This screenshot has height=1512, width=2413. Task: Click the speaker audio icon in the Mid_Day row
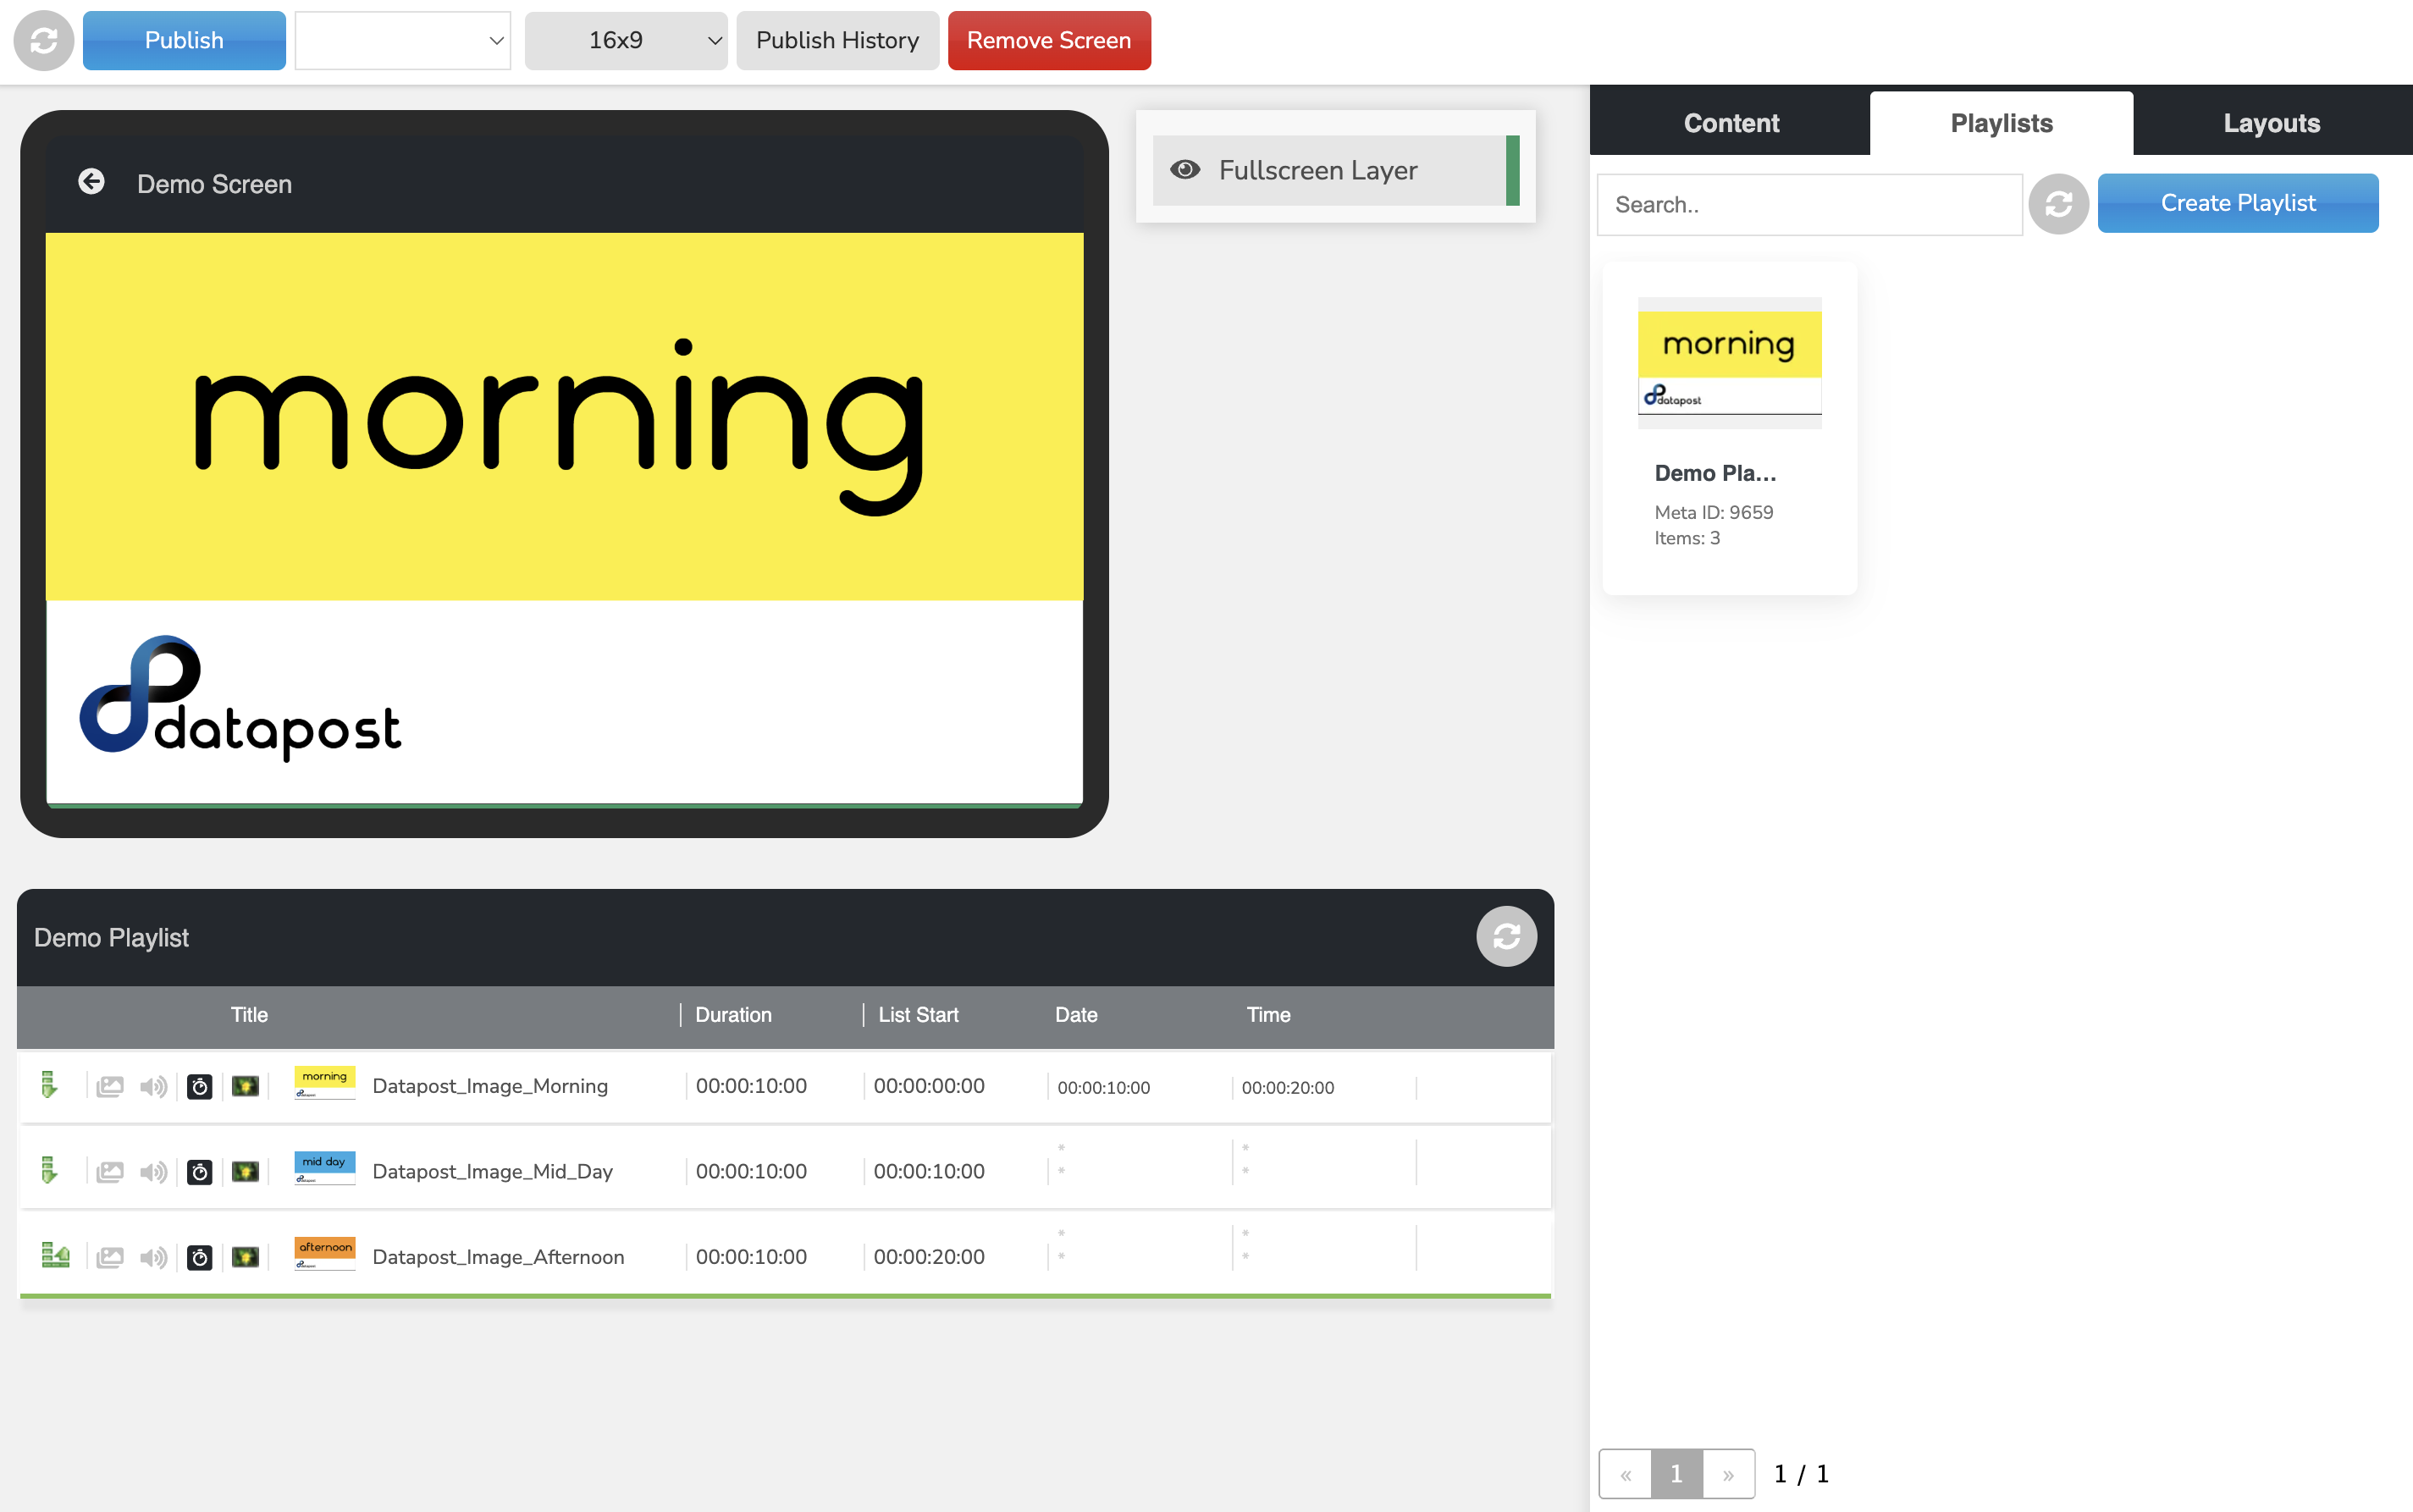[x=153, y=1171]
